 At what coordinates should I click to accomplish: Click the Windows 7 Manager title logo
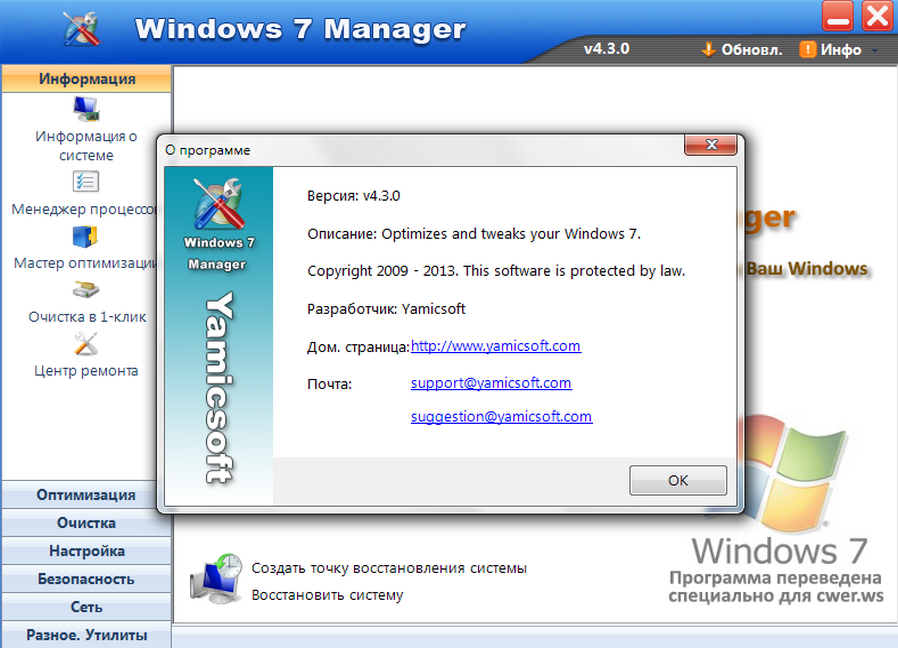point(82,29)
